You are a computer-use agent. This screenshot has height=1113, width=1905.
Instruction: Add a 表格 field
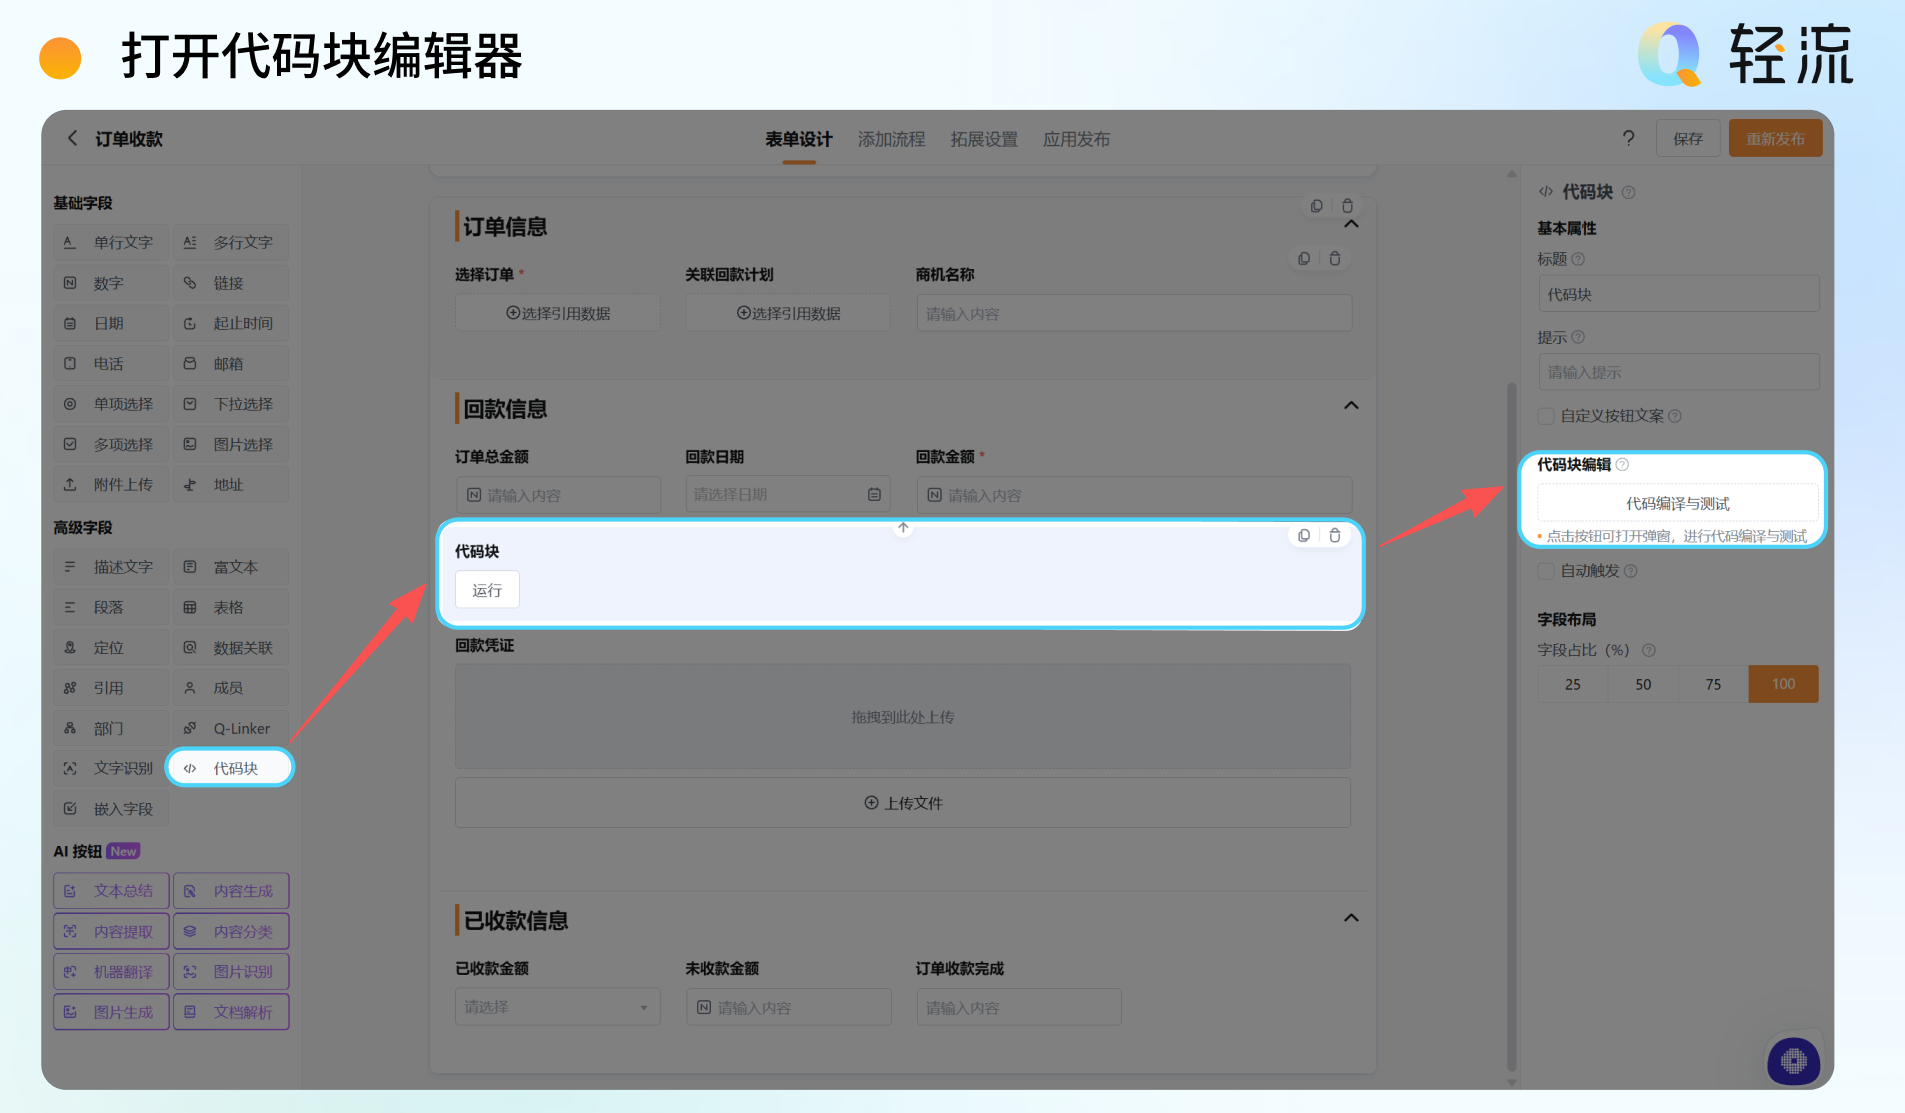pos(231,607)
